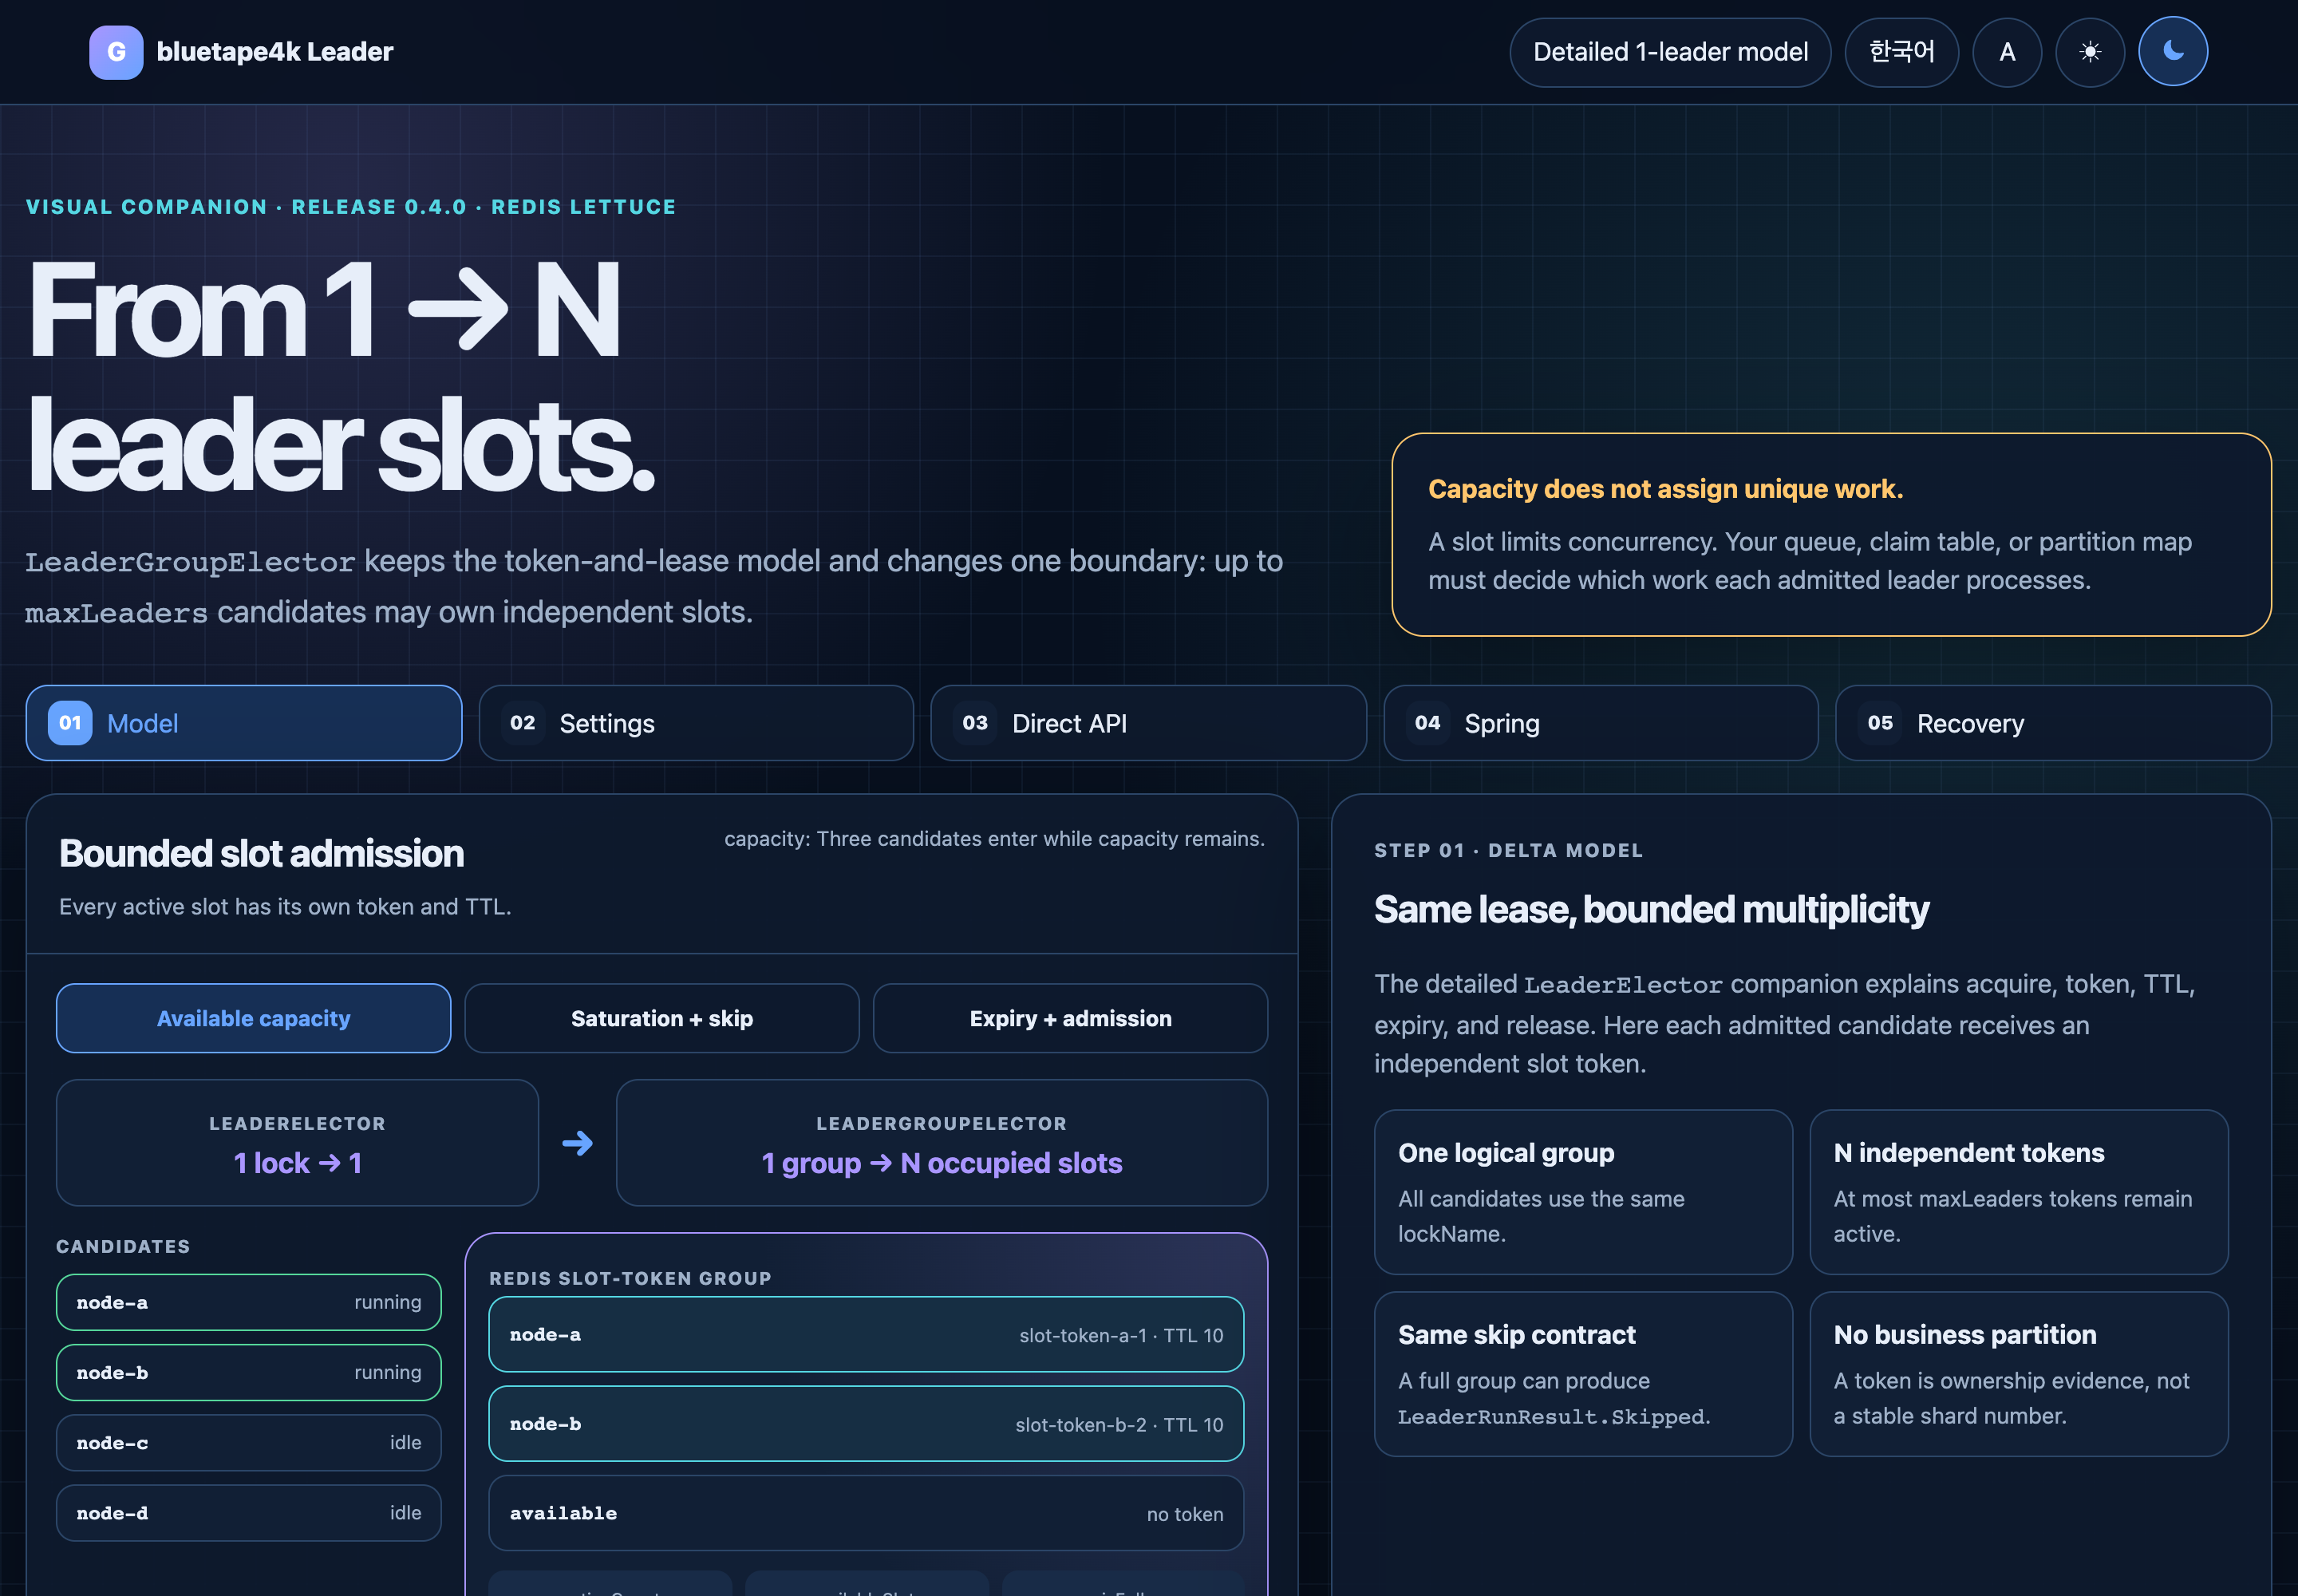The width and height of the screenshot is (2298, 1596).
Task: Click the LEADERGROUPELECTOR occupied slots card
Action: tap(942, 1143)
